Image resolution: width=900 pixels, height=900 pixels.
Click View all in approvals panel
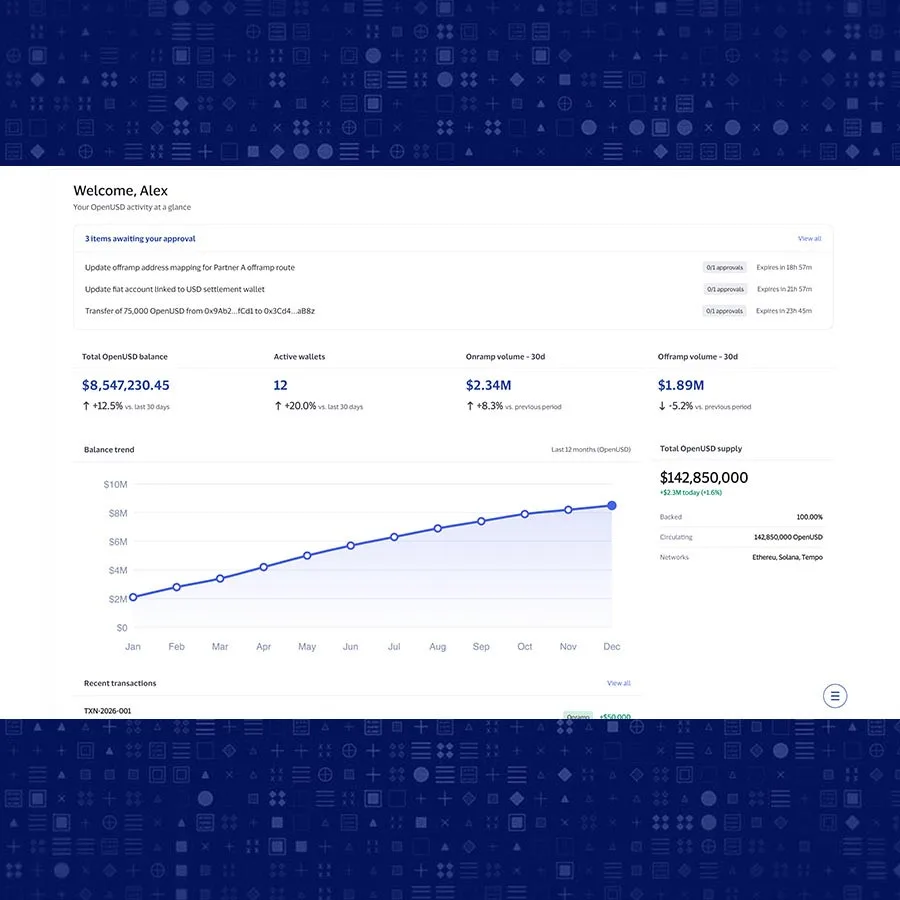pyautogui.click(x=809, y=238)
